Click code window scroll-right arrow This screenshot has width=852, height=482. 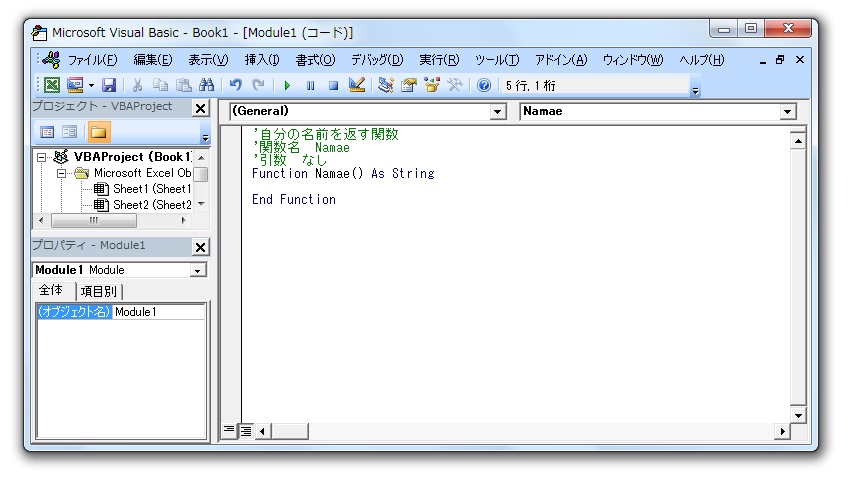pos(782,431)
